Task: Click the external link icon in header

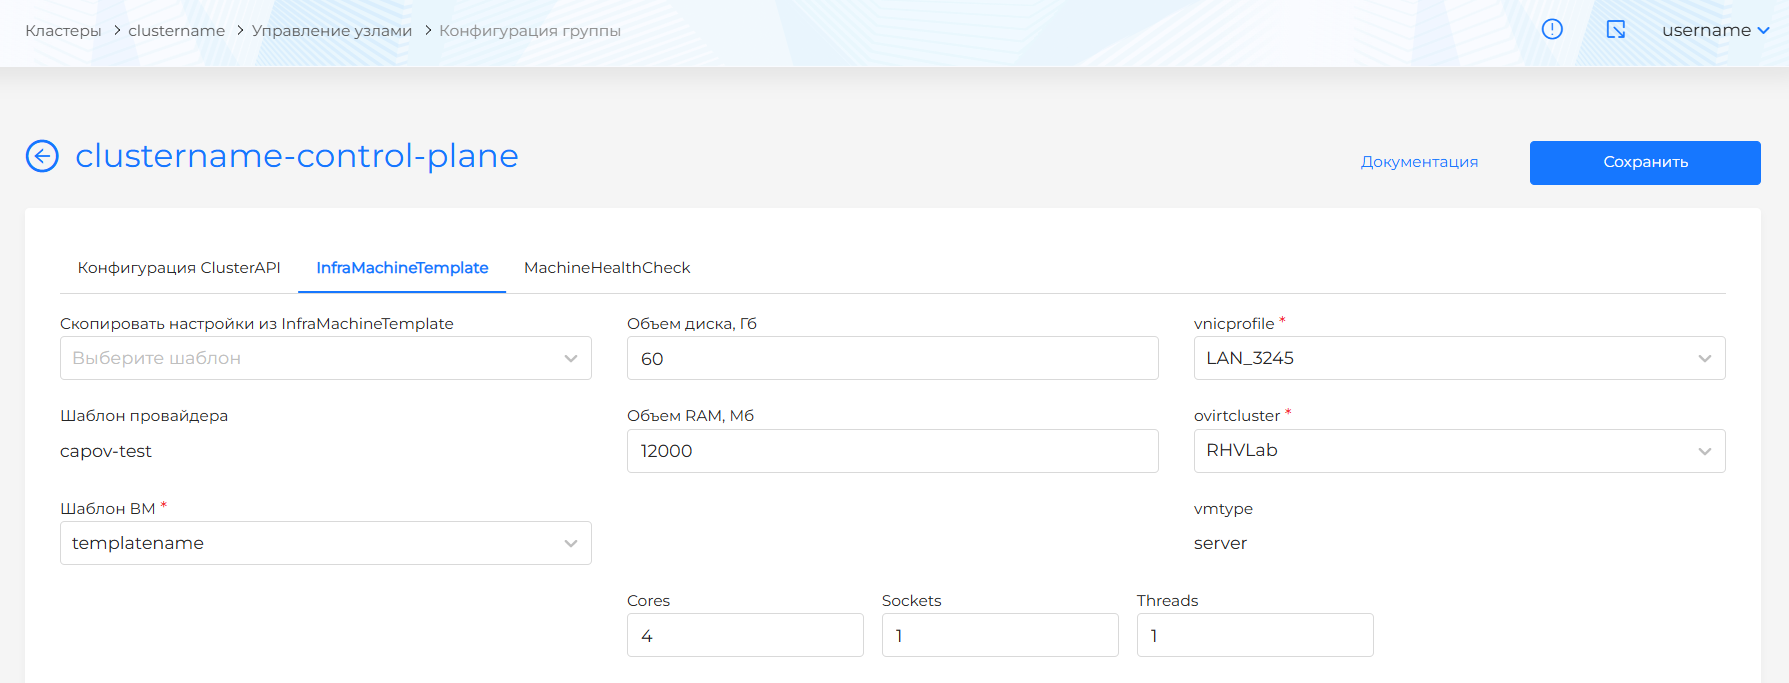Action: point(1615,30)
